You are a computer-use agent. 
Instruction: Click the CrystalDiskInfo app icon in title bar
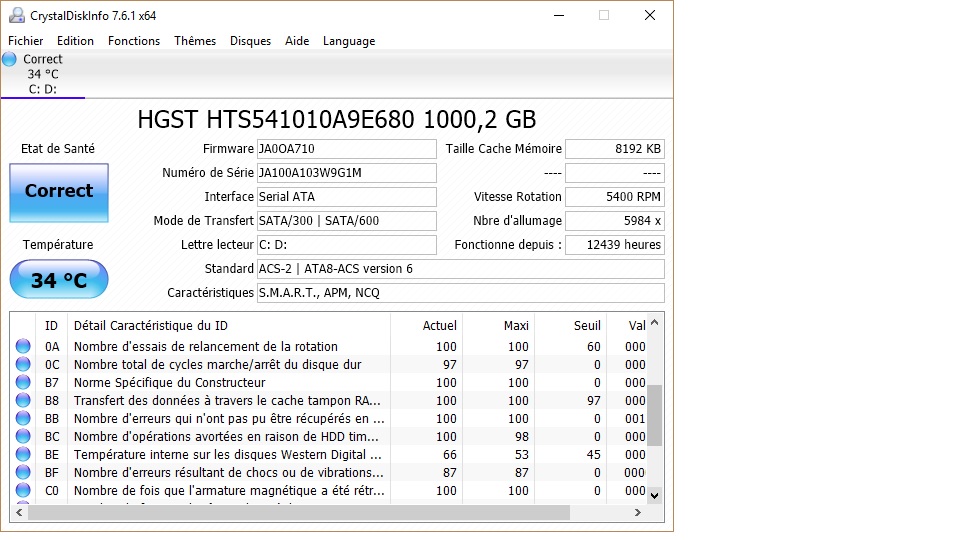point(17,15)
